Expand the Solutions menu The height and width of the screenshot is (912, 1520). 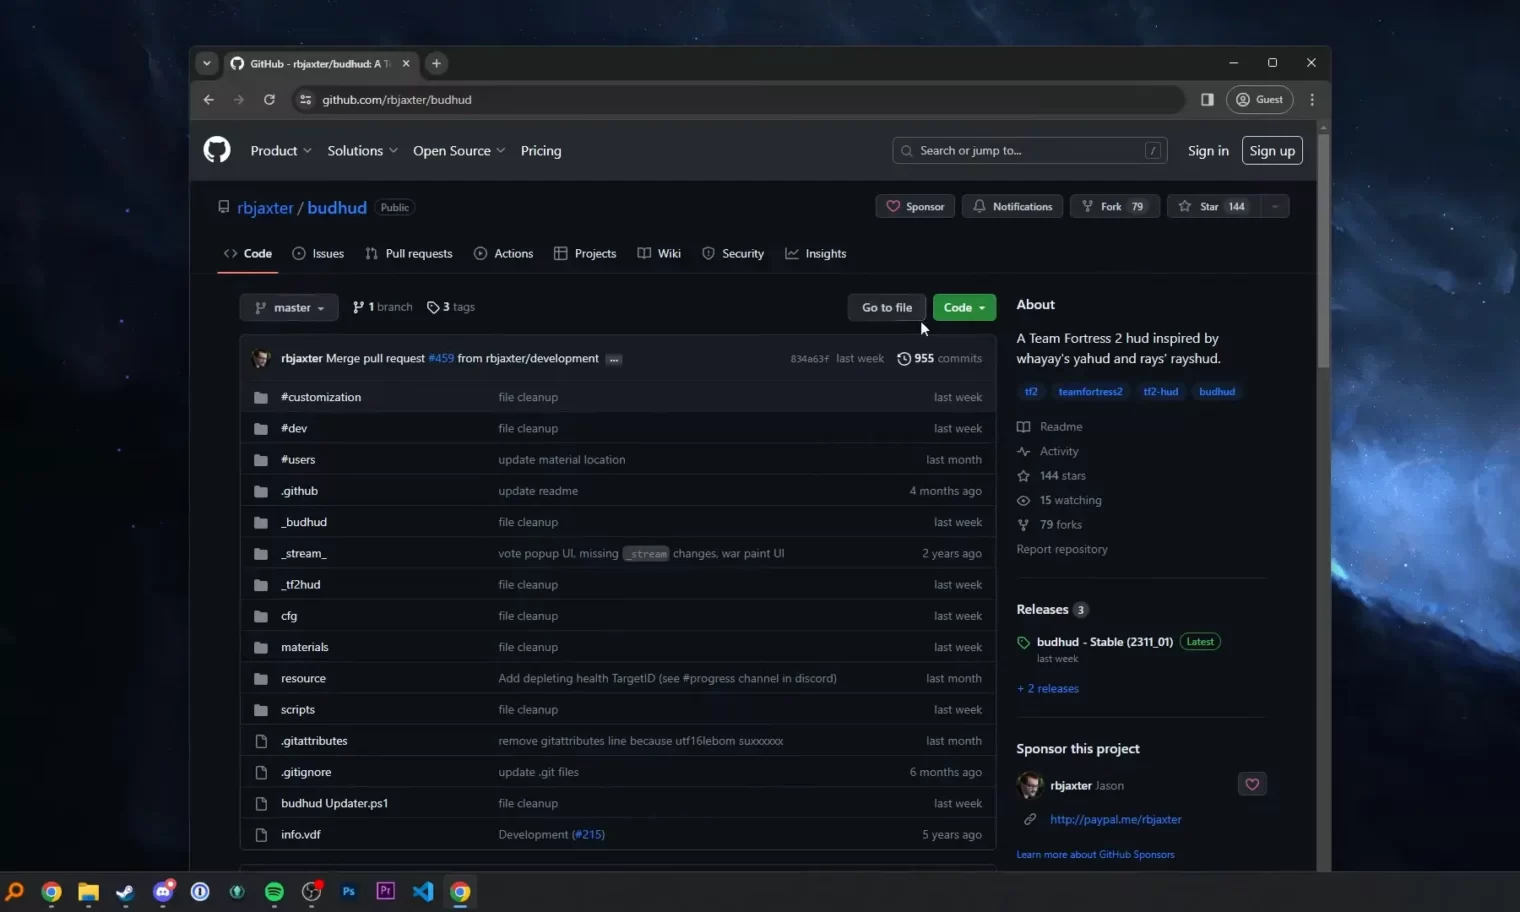click(362, 151)
